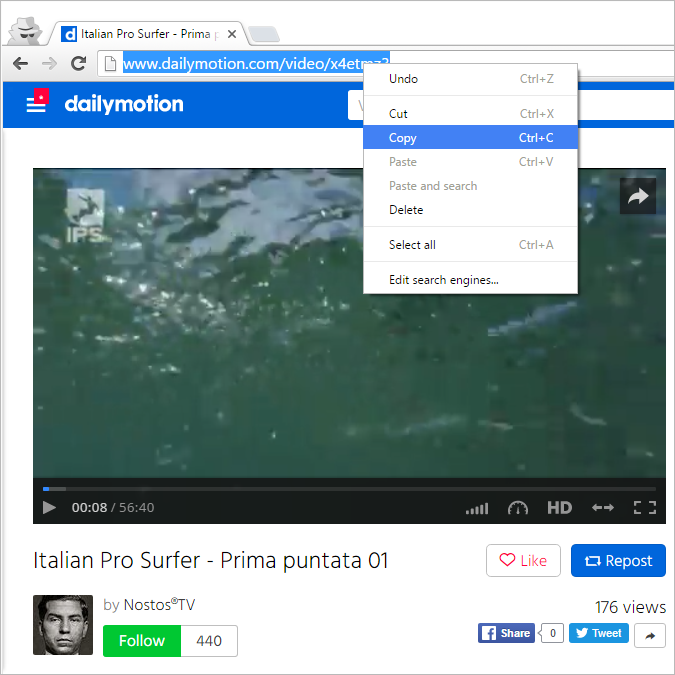Click the 176 views text
This screenshot has width=675, height=675.
(630, 607)
